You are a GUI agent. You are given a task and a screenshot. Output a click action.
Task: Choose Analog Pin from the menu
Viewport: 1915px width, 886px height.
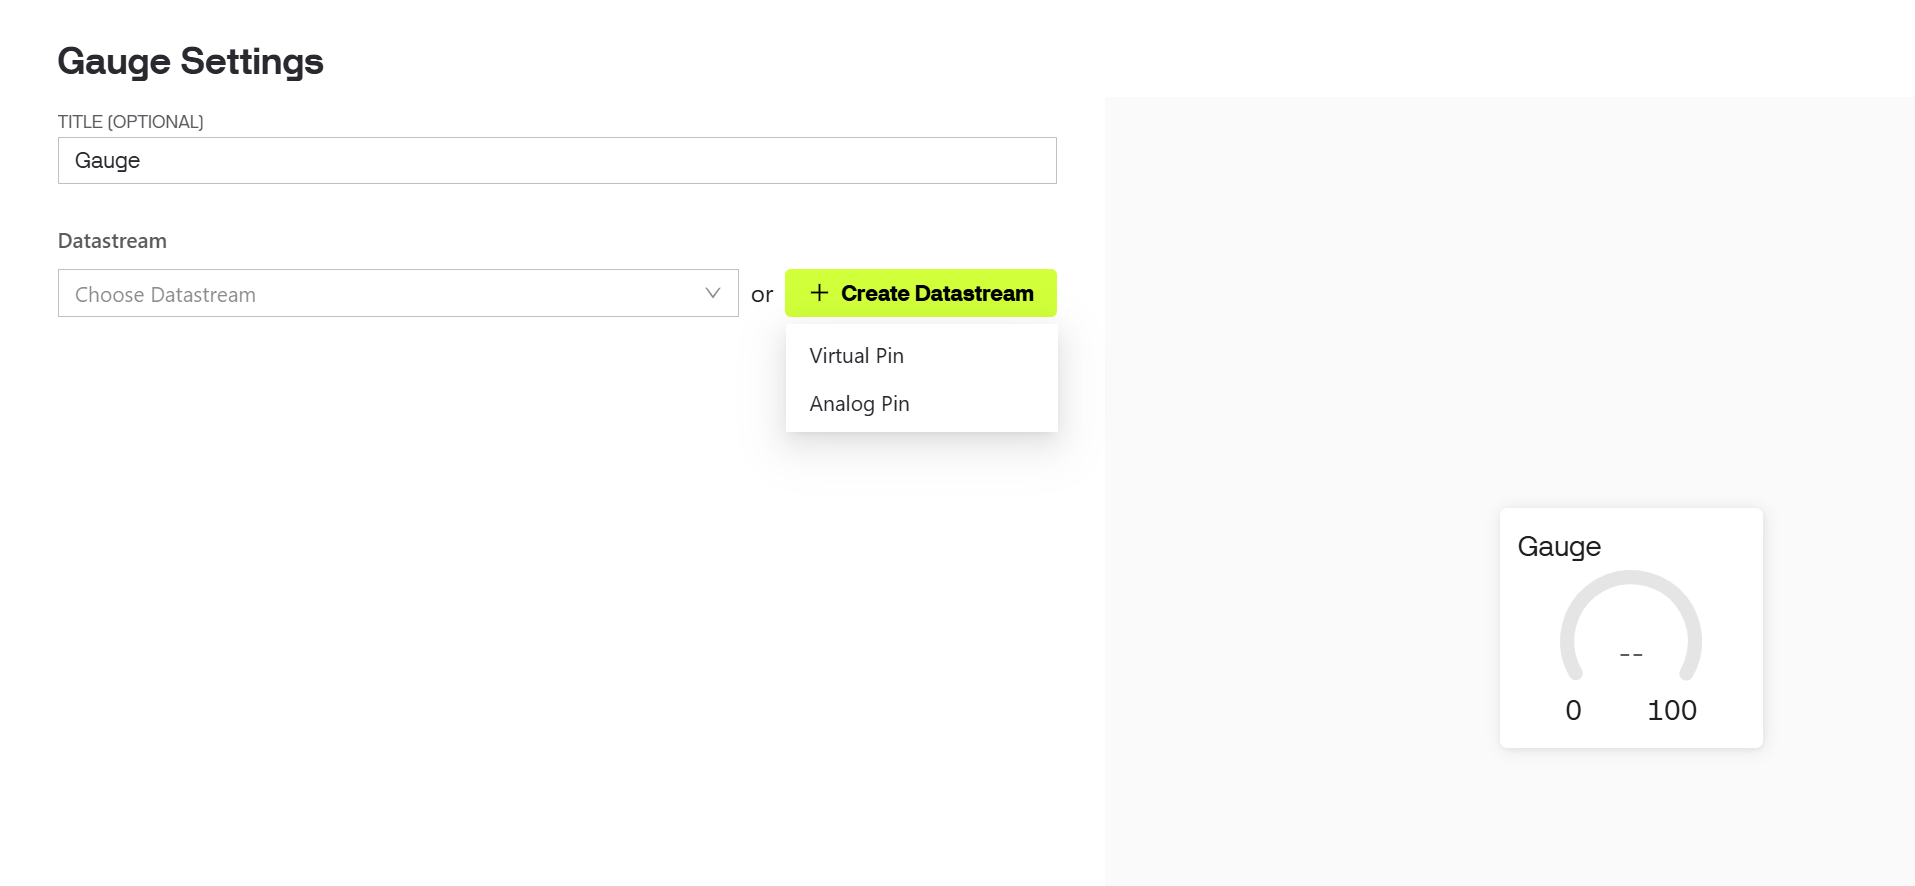860,404
